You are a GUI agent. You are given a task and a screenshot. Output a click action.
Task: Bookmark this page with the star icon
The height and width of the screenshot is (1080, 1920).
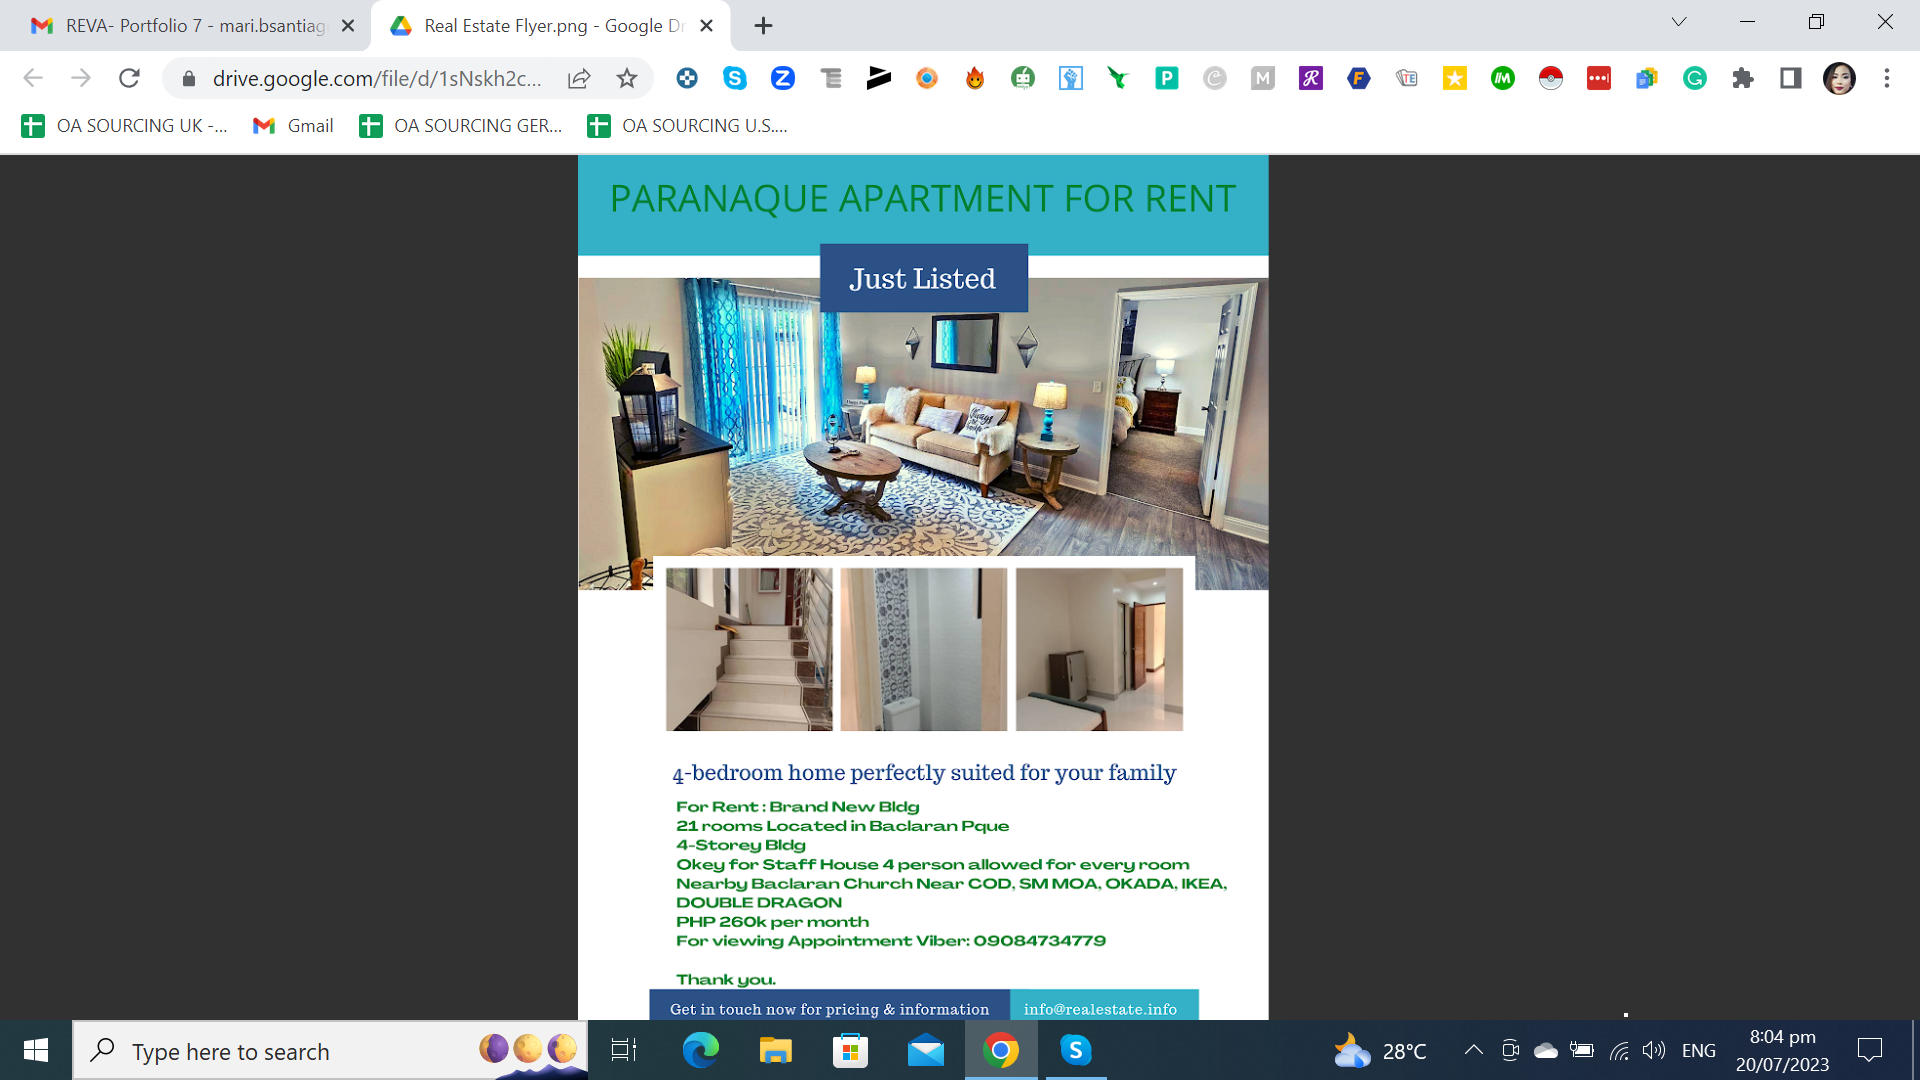point(627,78)
